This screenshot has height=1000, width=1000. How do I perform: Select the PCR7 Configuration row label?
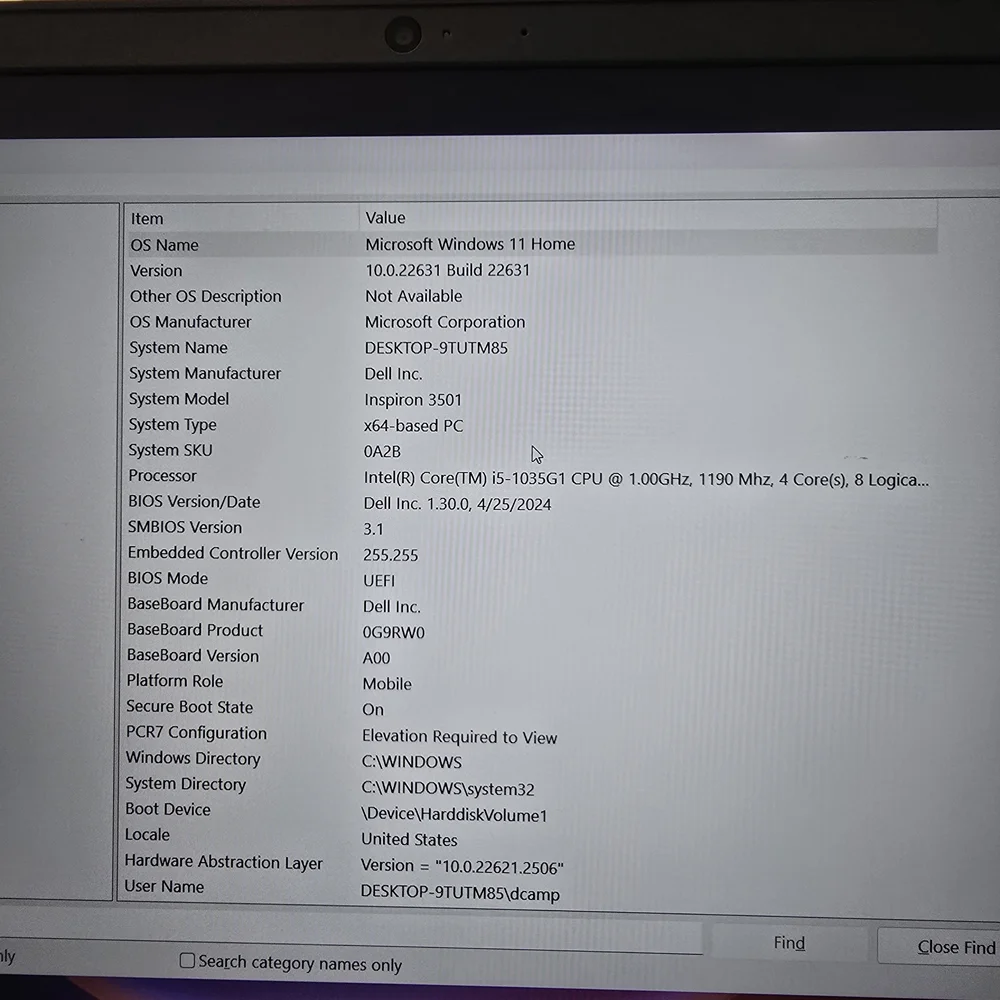tap(196, 732)
